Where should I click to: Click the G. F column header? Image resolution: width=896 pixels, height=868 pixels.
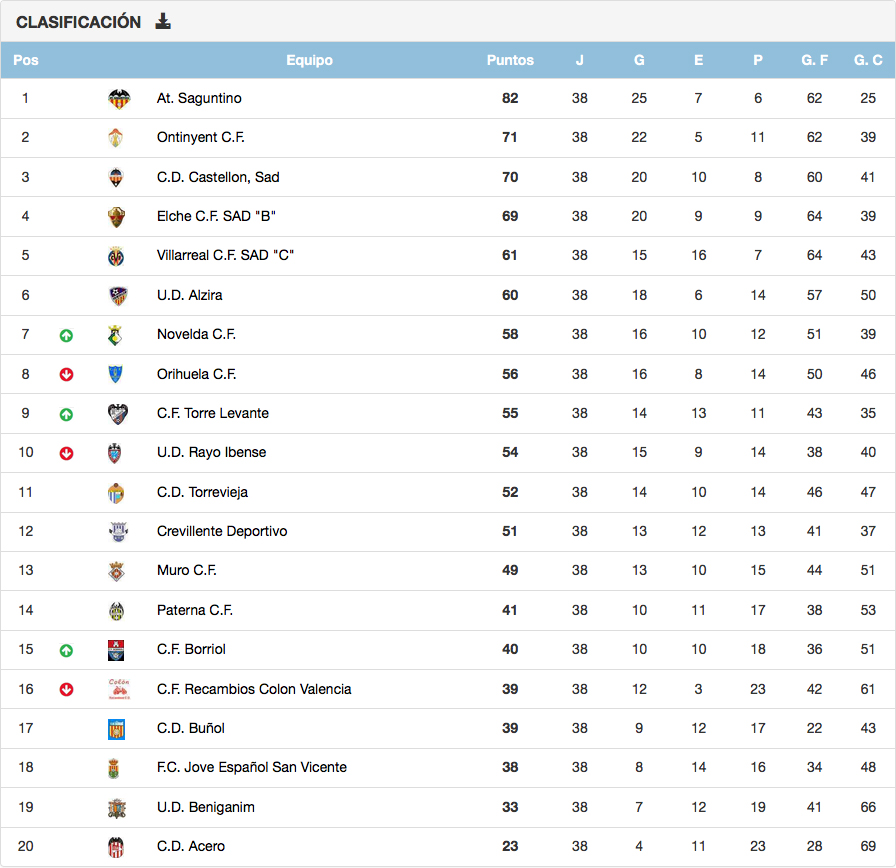point(814,60)
